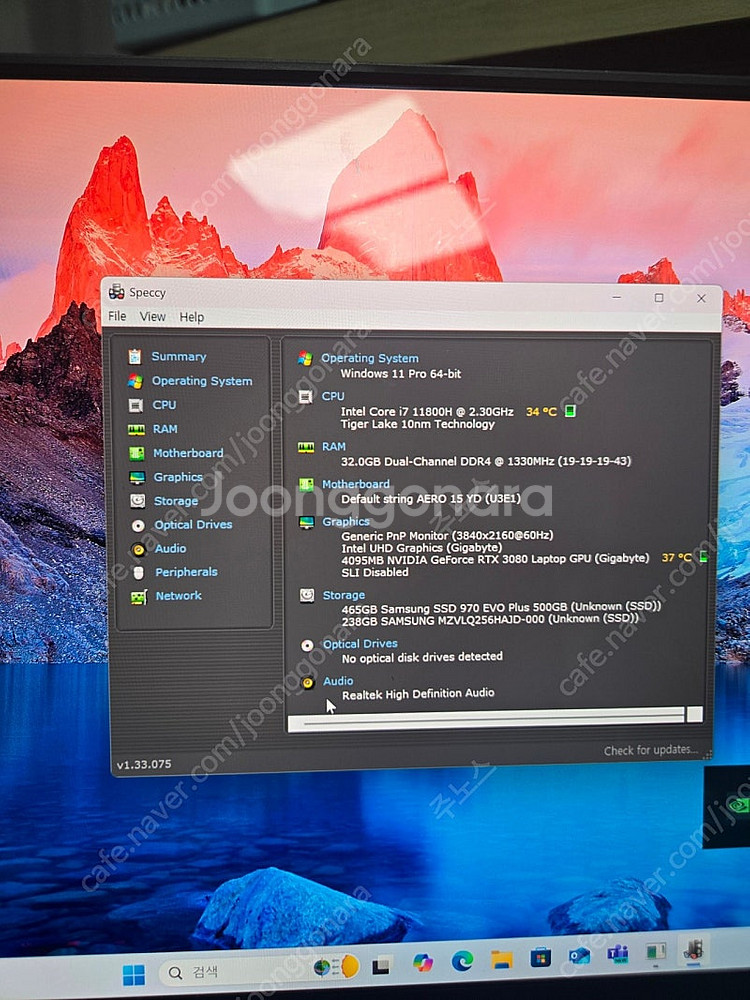Screen dimensions: 750x1000
Task: Open the File menu
Action: pos(117,316)
